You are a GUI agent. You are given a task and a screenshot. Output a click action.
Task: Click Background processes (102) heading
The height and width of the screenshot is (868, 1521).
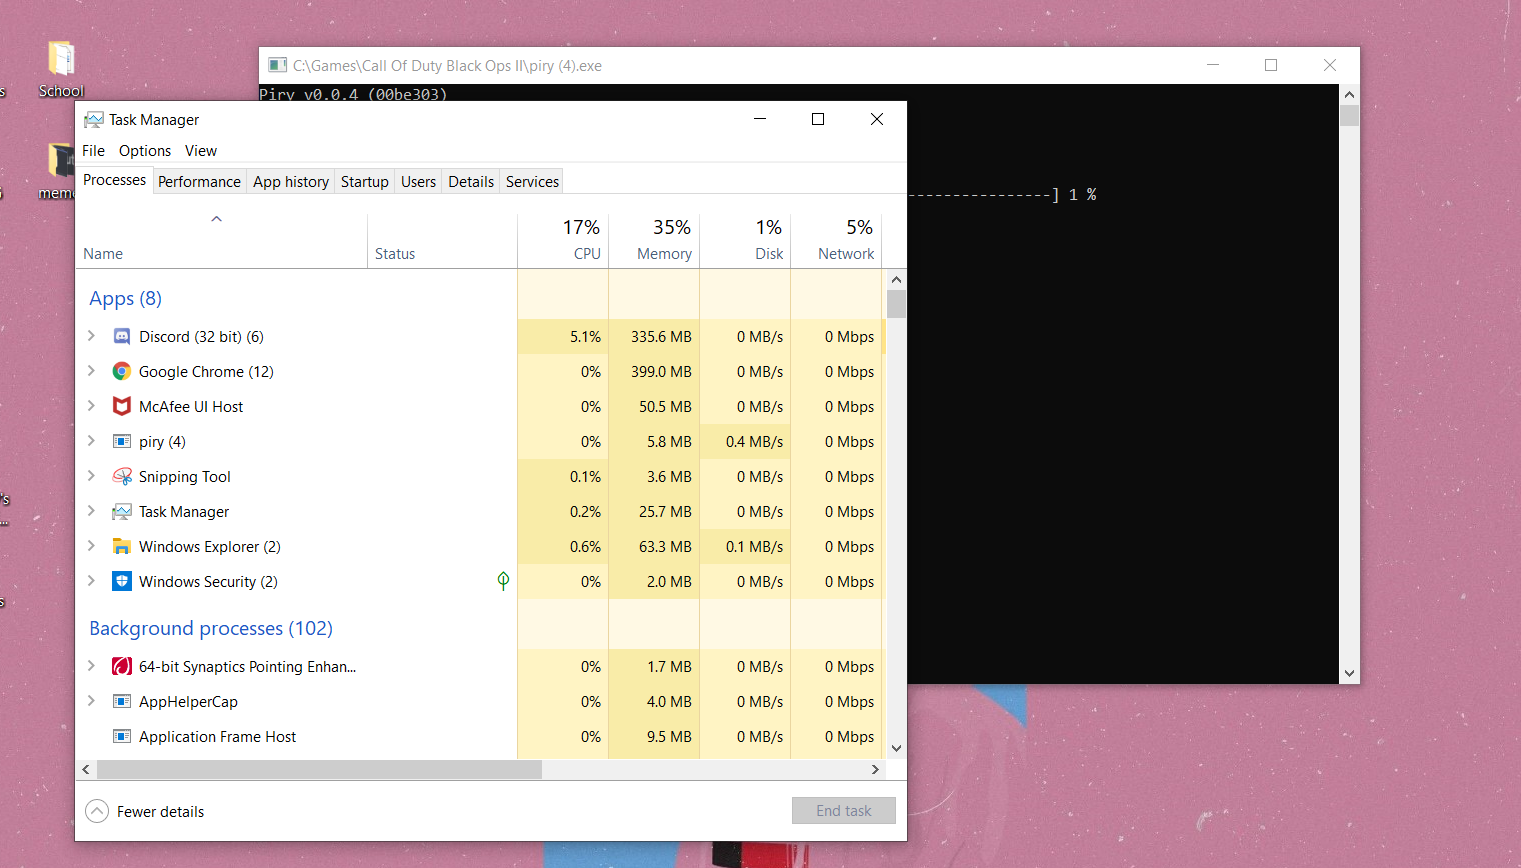211,629
